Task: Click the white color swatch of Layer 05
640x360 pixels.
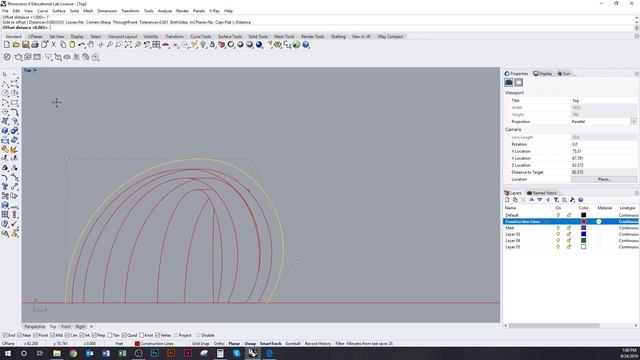Action: (x=583, y=247)
